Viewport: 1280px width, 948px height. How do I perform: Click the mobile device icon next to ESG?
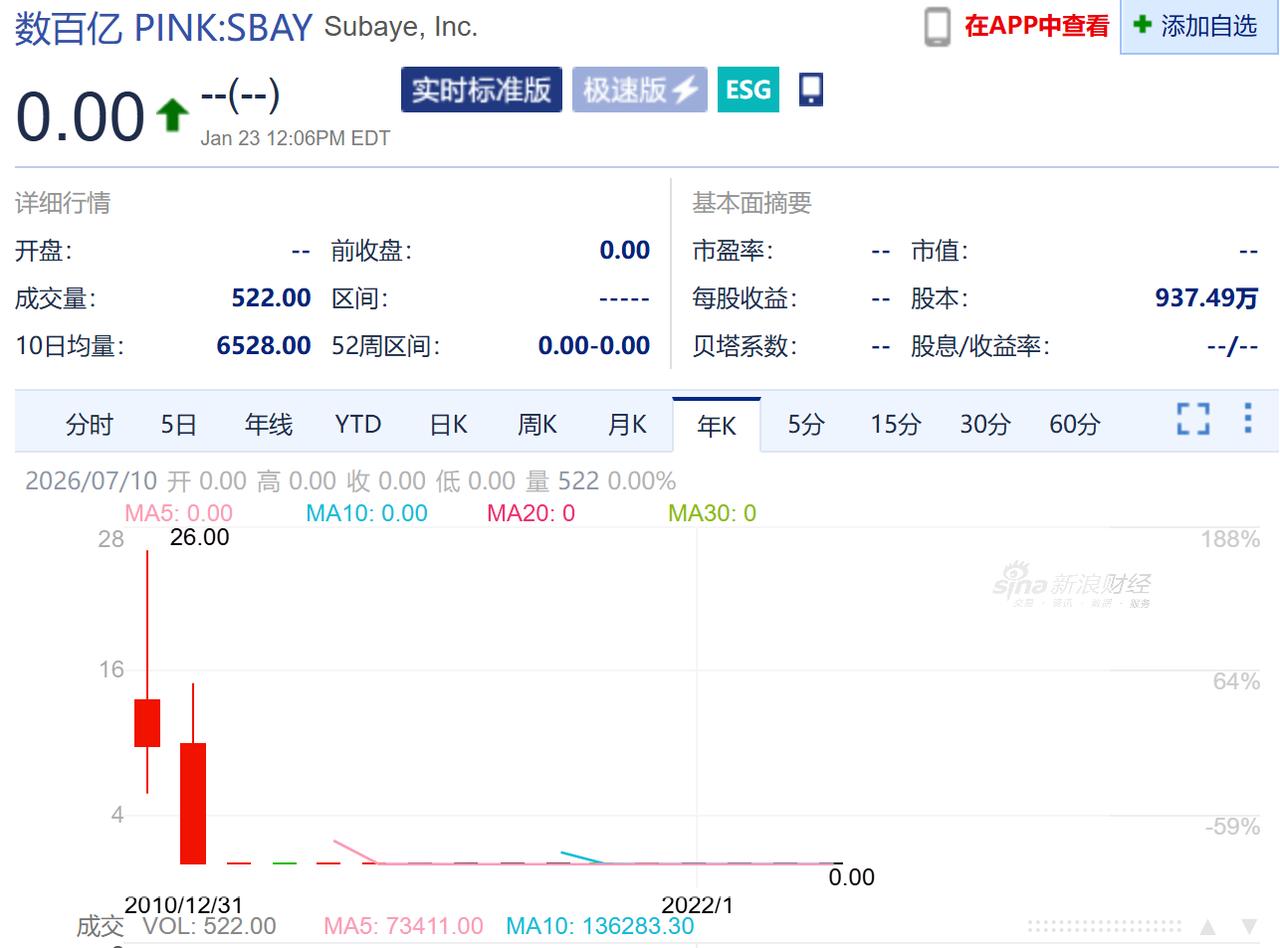point(811,90)
